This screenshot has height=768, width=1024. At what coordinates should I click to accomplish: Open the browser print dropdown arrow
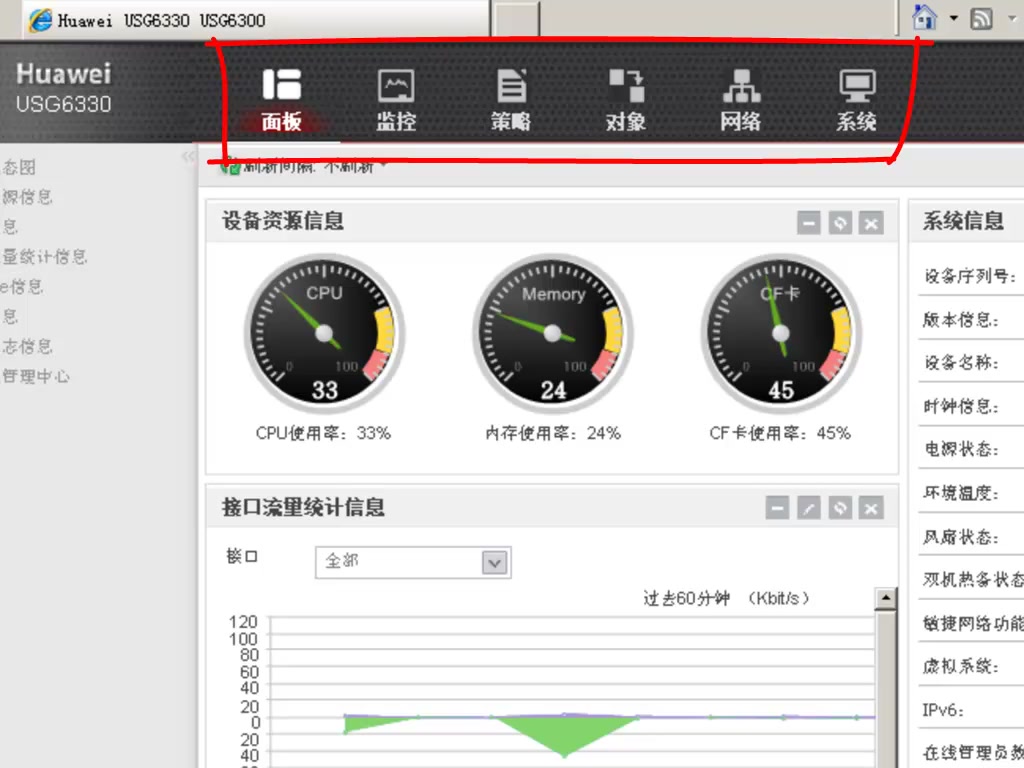pyautogui.click(x=1012, y=17)
